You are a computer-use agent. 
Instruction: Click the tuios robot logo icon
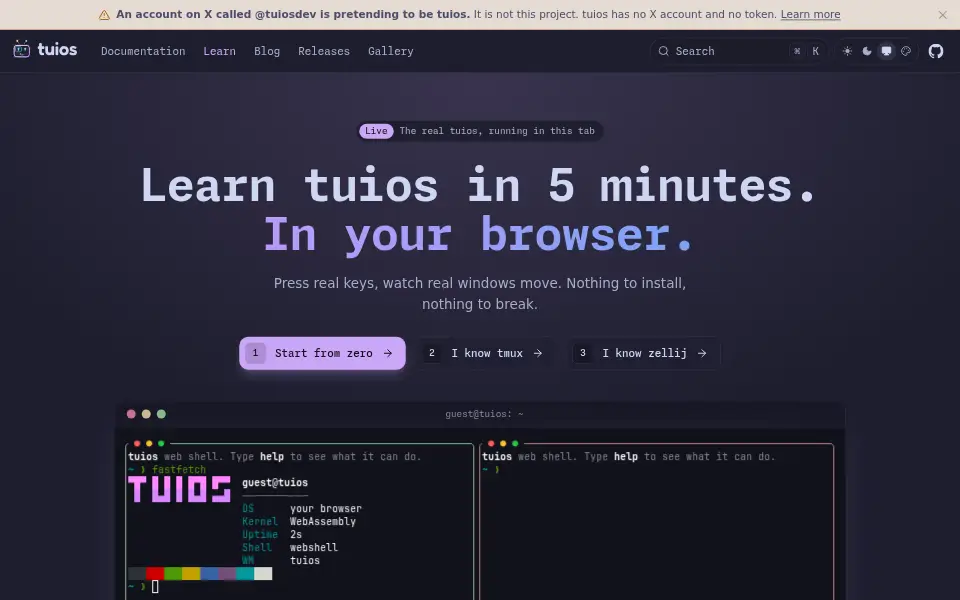click(21, 50)
